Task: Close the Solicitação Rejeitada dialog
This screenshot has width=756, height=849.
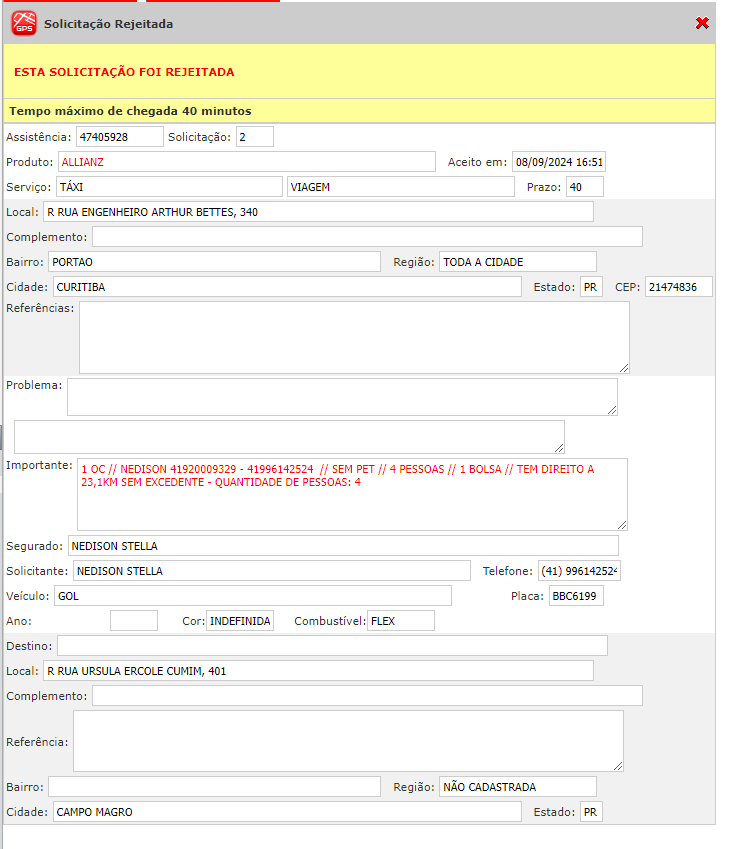Action: tap(702, 23)
